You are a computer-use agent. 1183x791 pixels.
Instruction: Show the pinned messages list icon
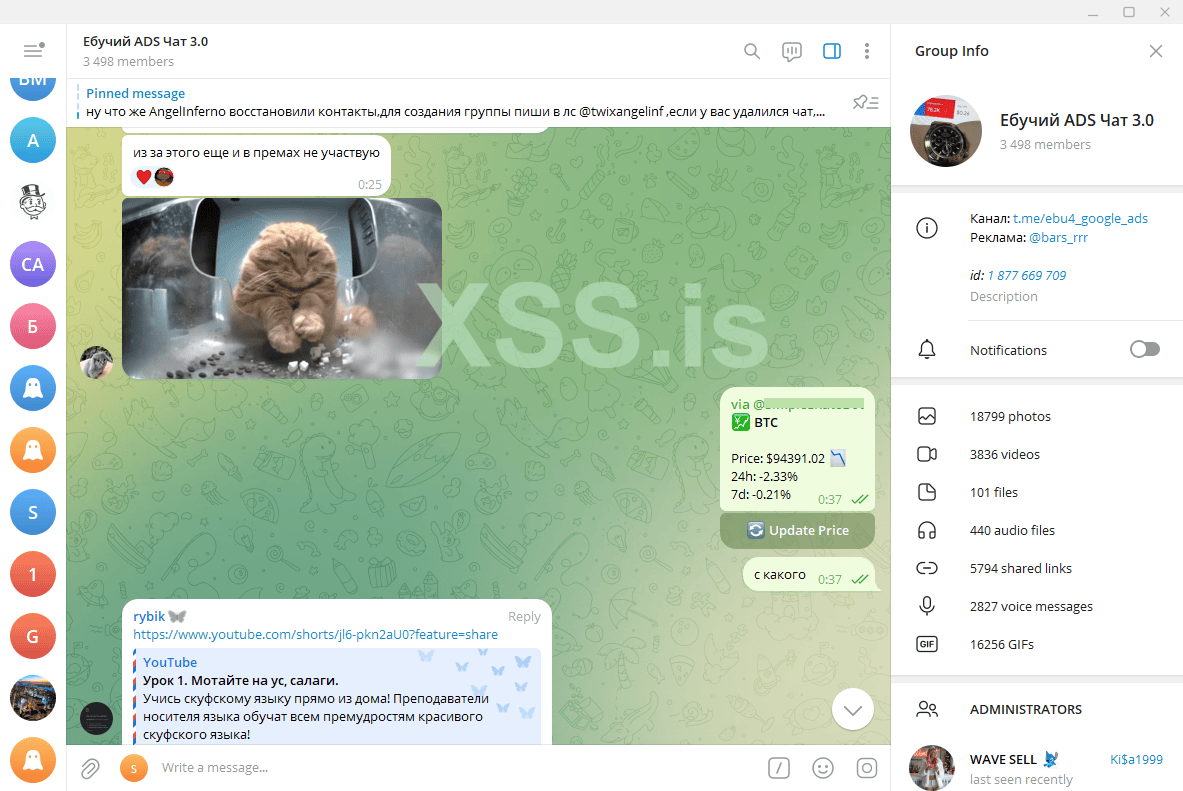click(x=865, y=102)
